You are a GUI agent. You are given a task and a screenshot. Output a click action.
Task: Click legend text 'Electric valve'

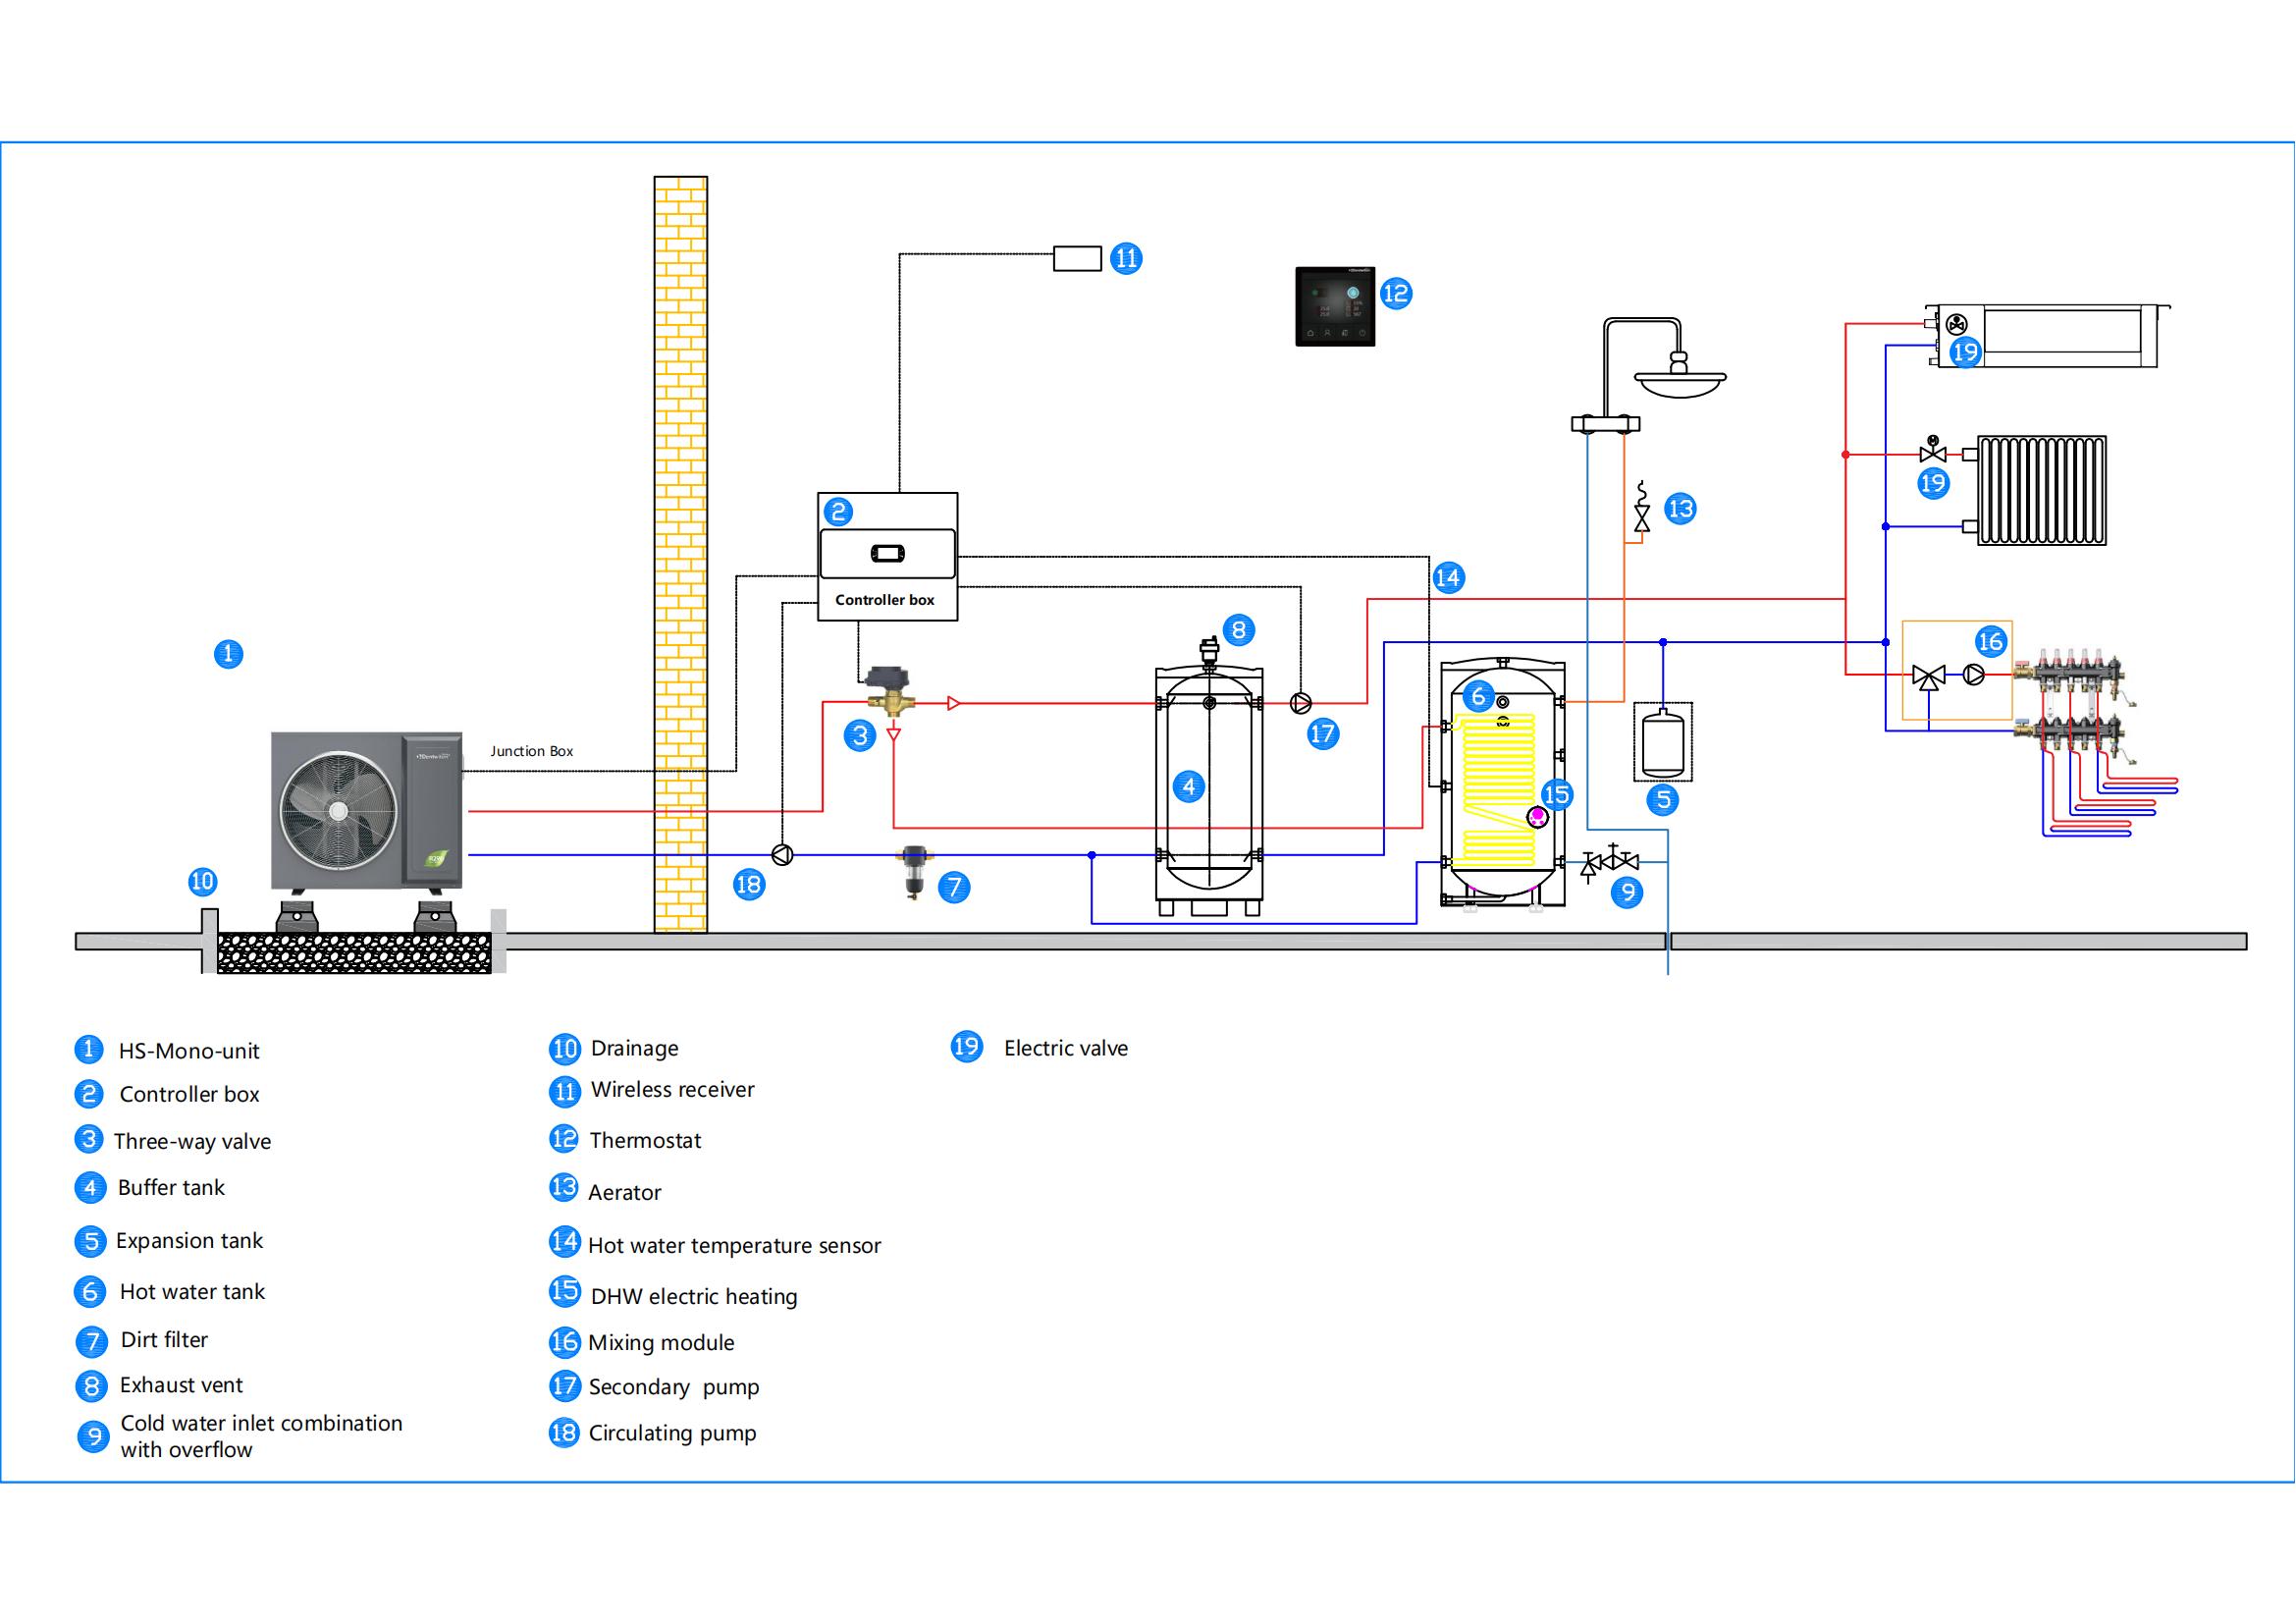(1066, 1049)
